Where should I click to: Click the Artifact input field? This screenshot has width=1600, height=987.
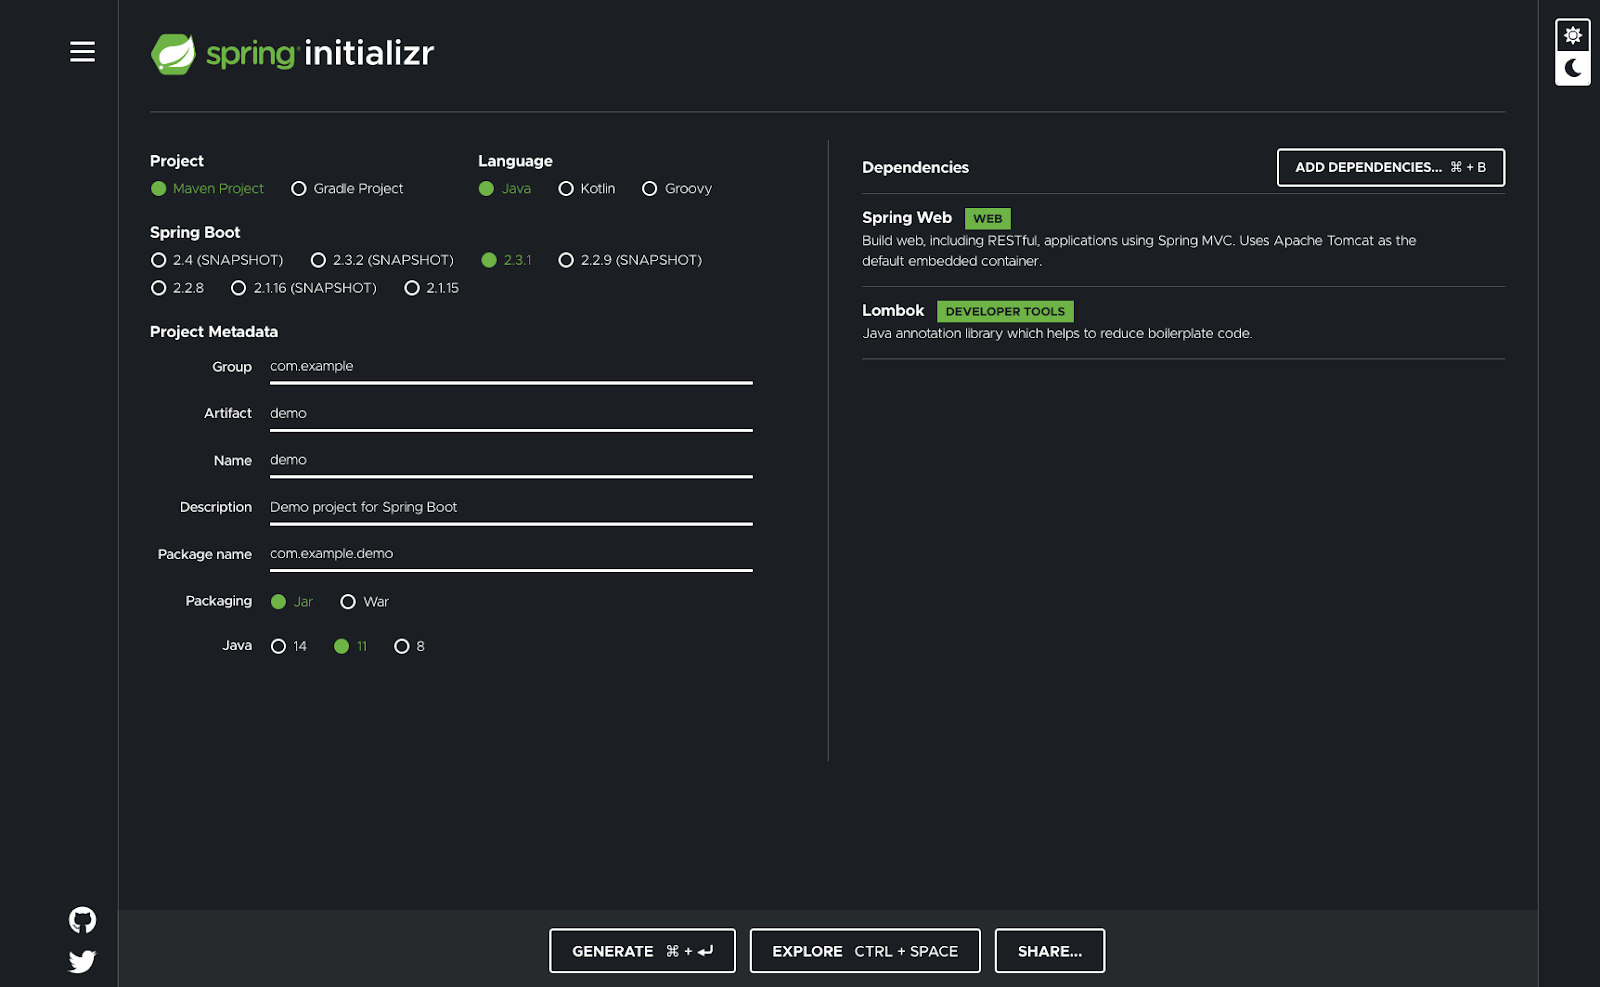[x=511, y=414]
